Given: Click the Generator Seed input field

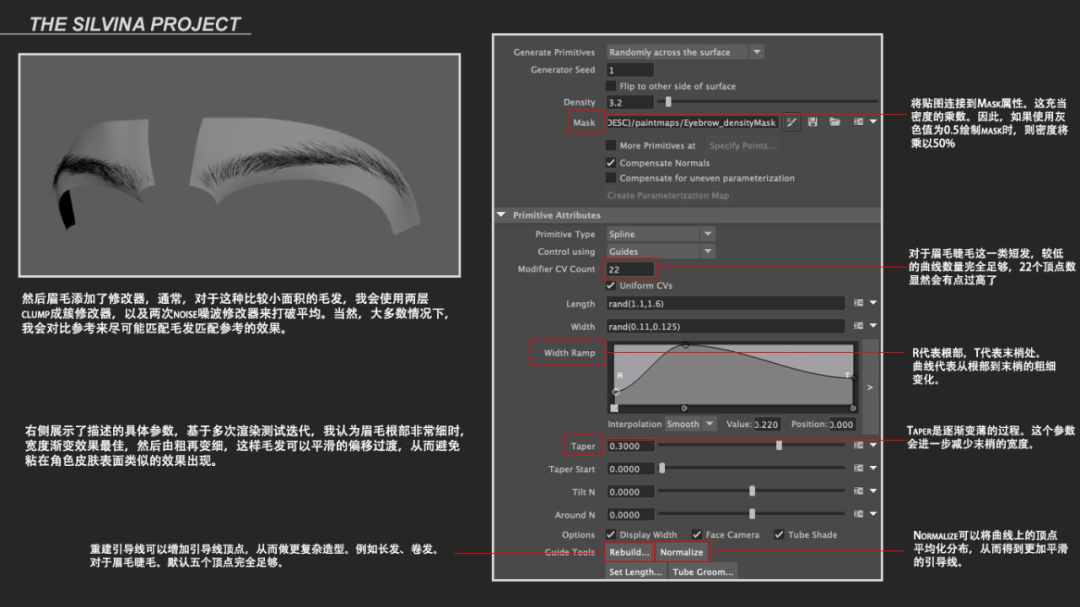Looking at the screenshot, I should [630, 70].
